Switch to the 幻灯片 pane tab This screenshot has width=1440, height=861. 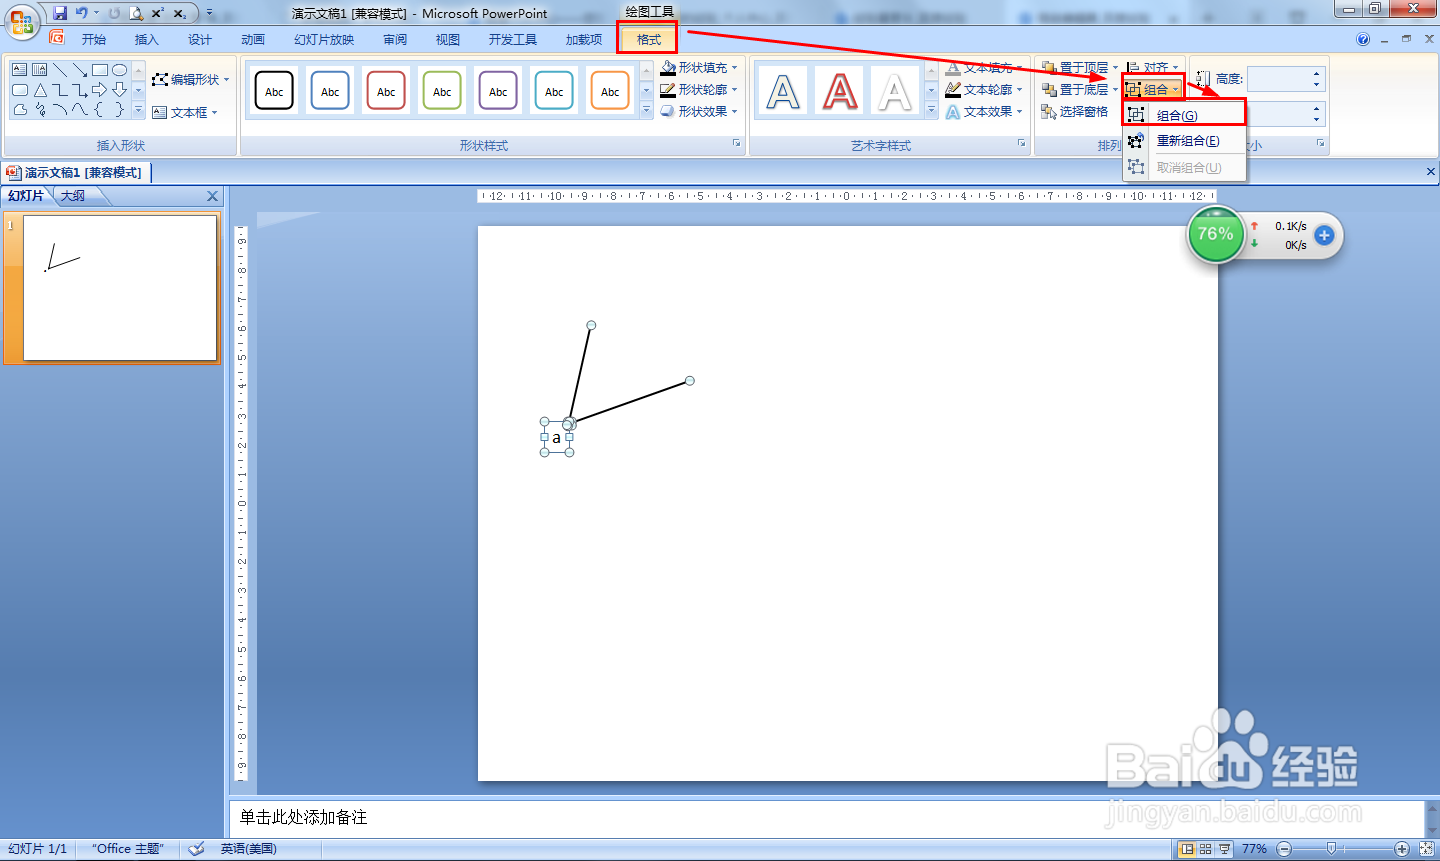pyautogui.click(x=26, y=196)
